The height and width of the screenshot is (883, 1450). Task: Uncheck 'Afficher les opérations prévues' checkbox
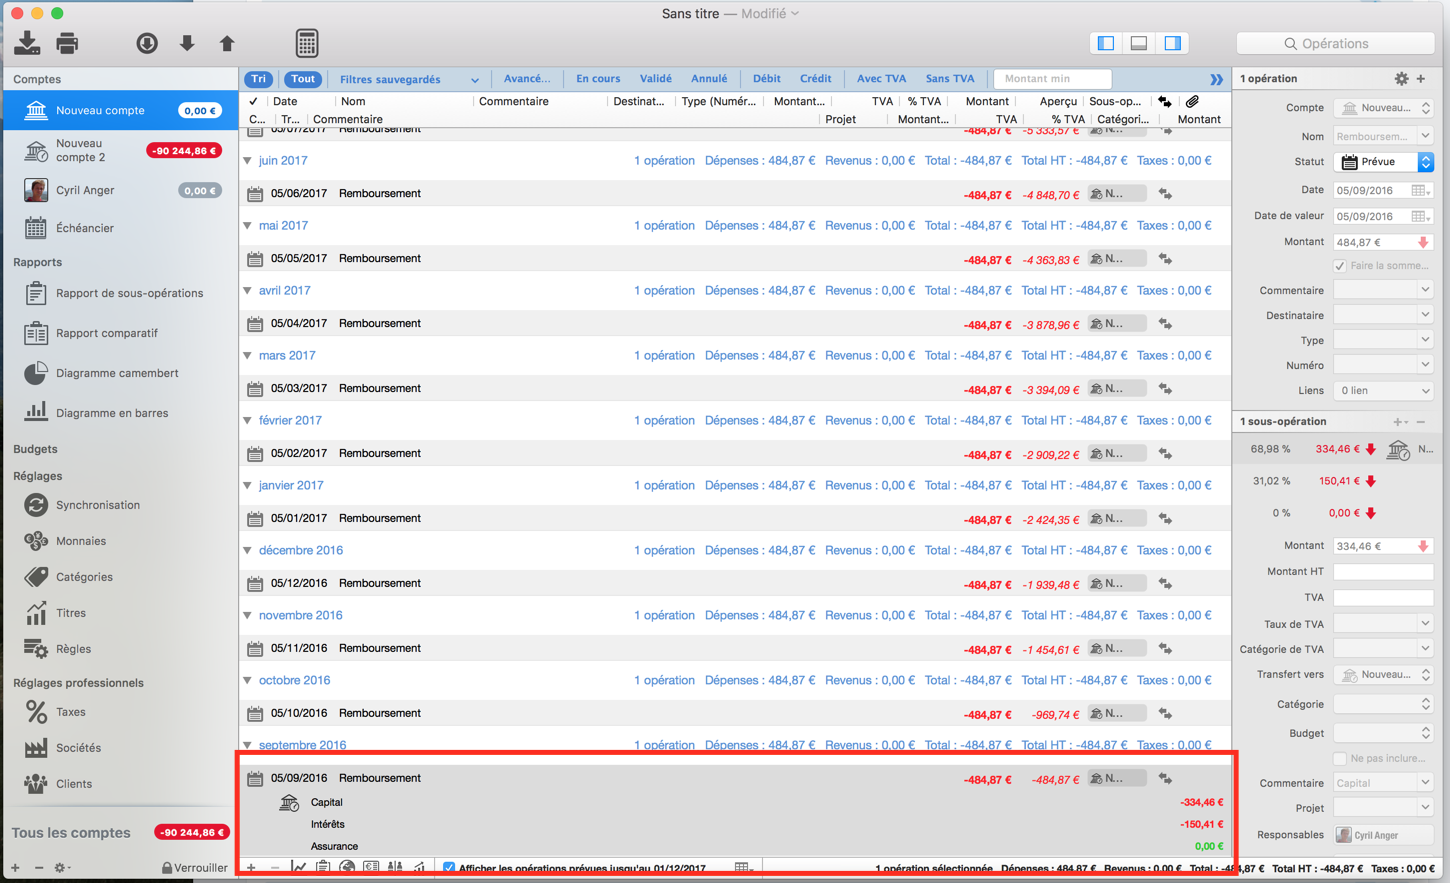click(449, 868)
